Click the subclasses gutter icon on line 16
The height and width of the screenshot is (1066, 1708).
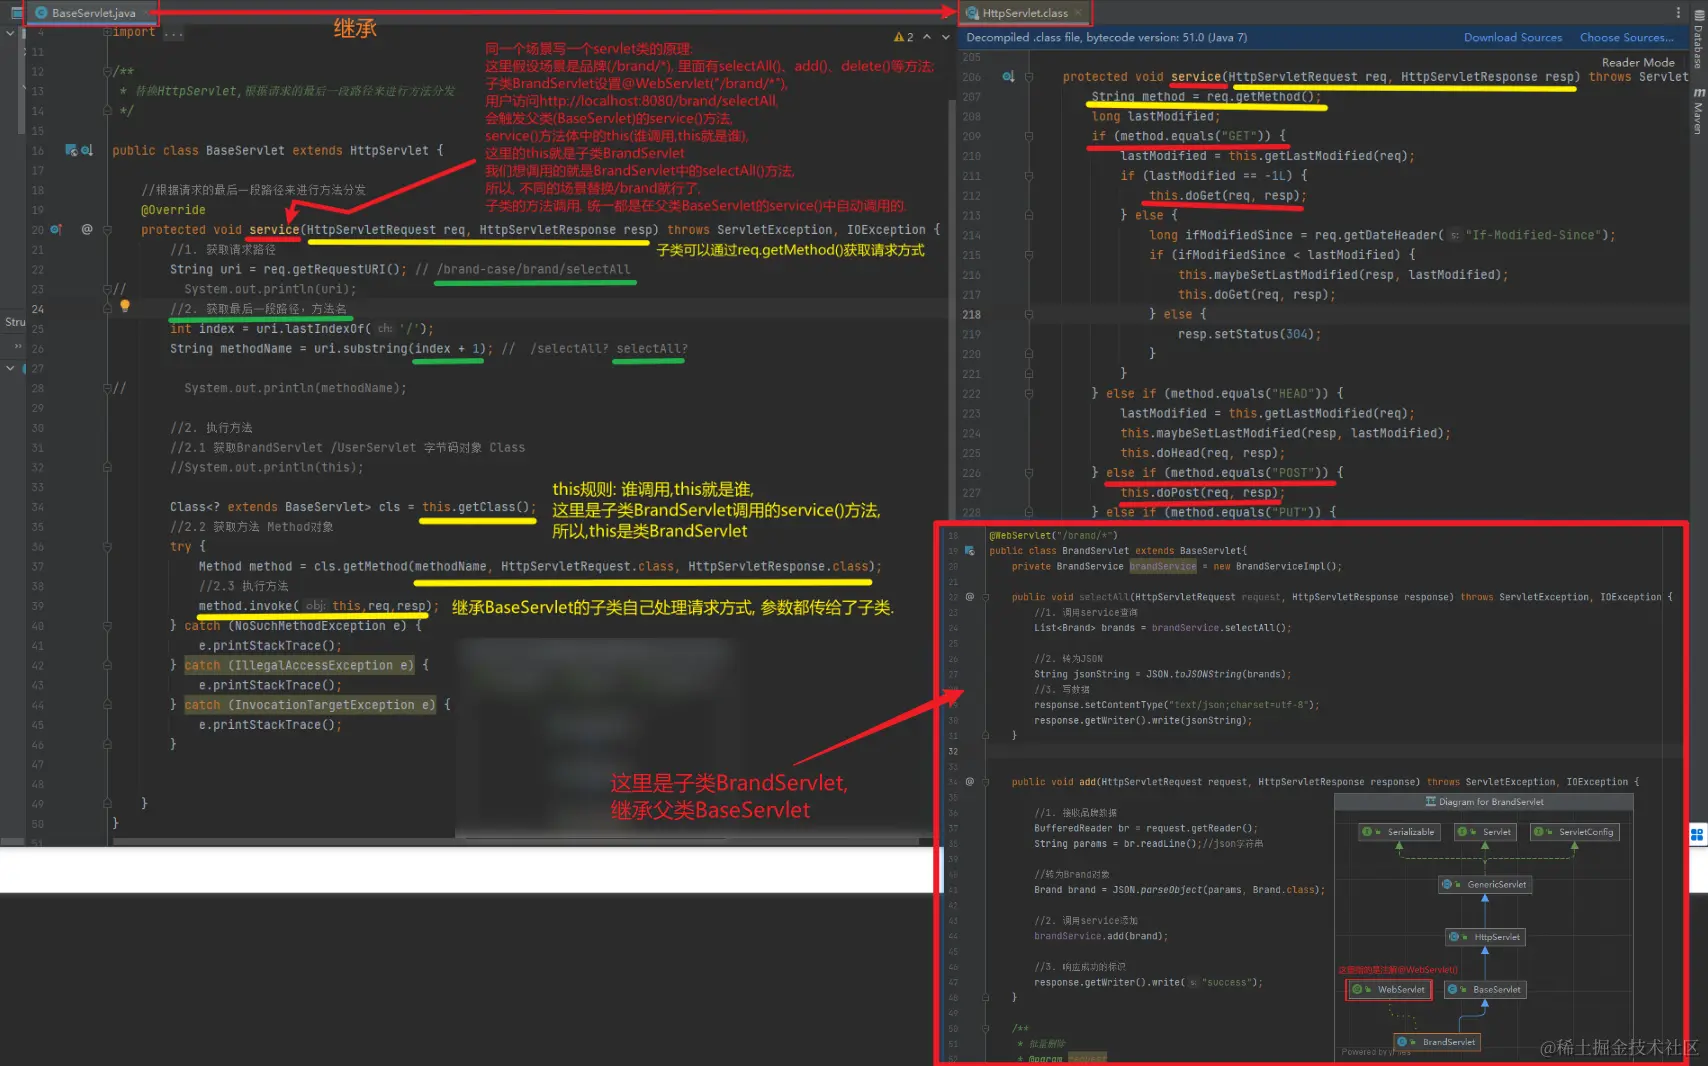click(87, 150)
